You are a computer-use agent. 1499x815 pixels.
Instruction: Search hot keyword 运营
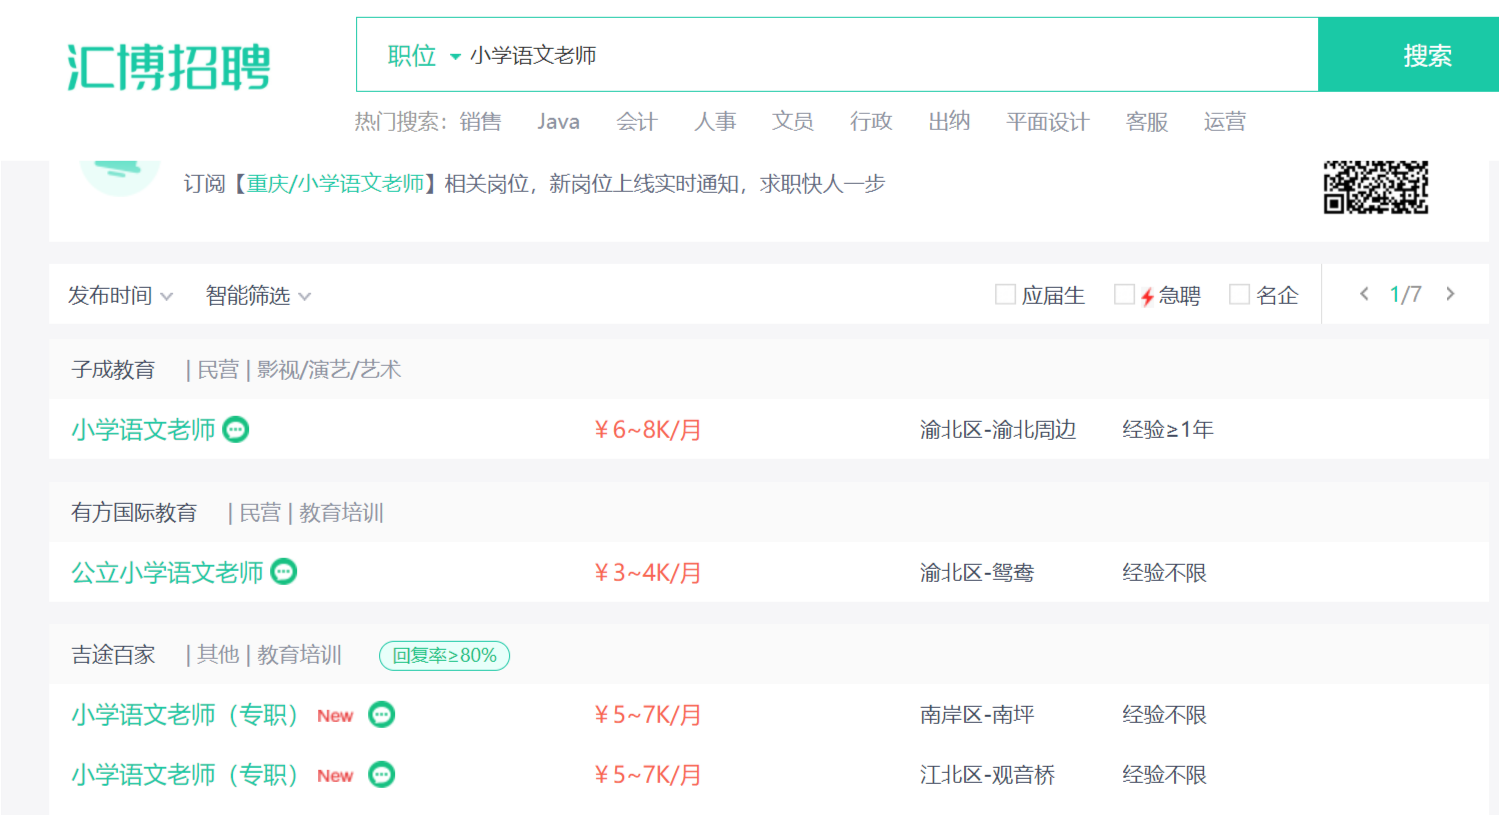(1225, 122)
